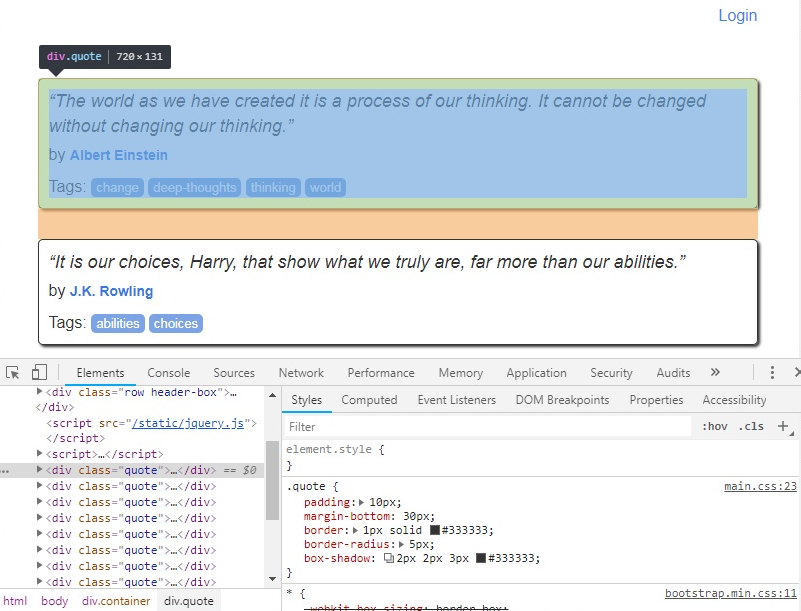Click the world tag
Image resolution: width=801 pixels, height=611 pixels.
point(325,187)
